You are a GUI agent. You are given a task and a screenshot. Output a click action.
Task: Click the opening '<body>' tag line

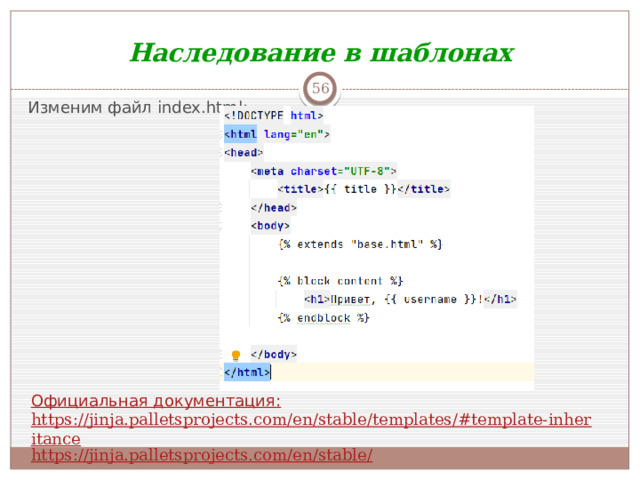(x=270, y=226)
